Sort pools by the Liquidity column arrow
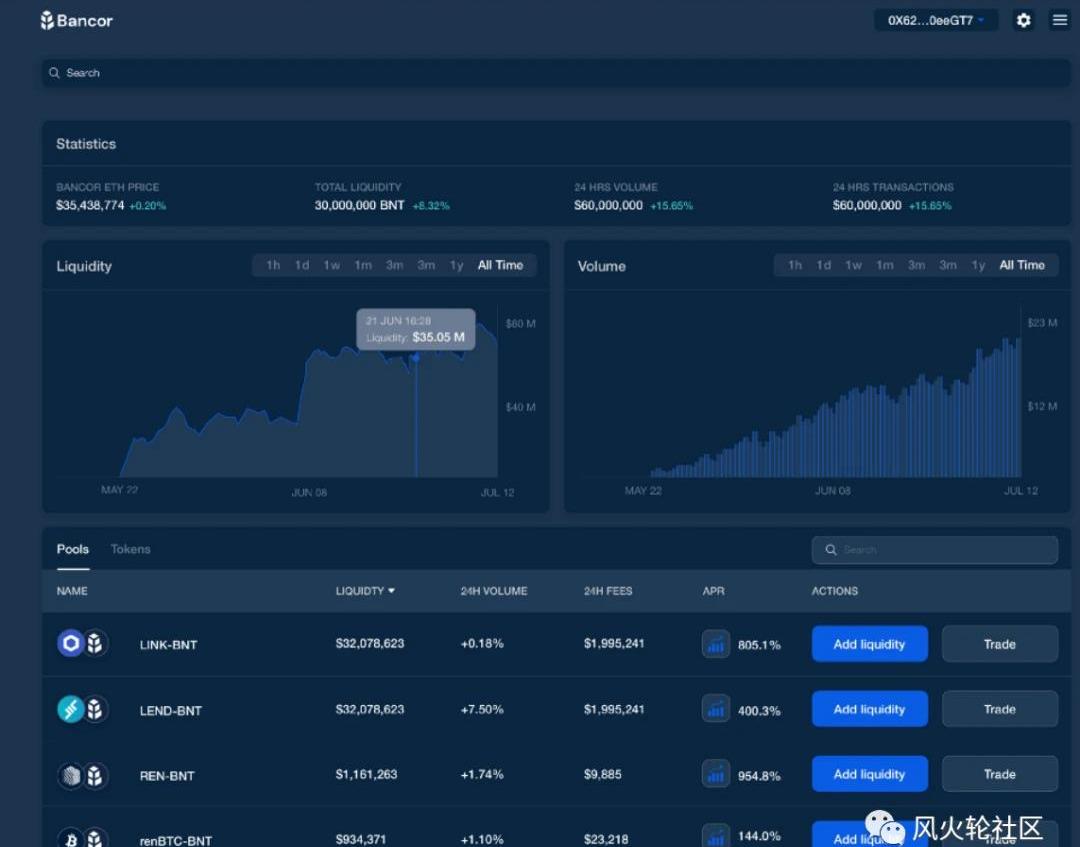The image size is (1080, 847). point(391,591)
